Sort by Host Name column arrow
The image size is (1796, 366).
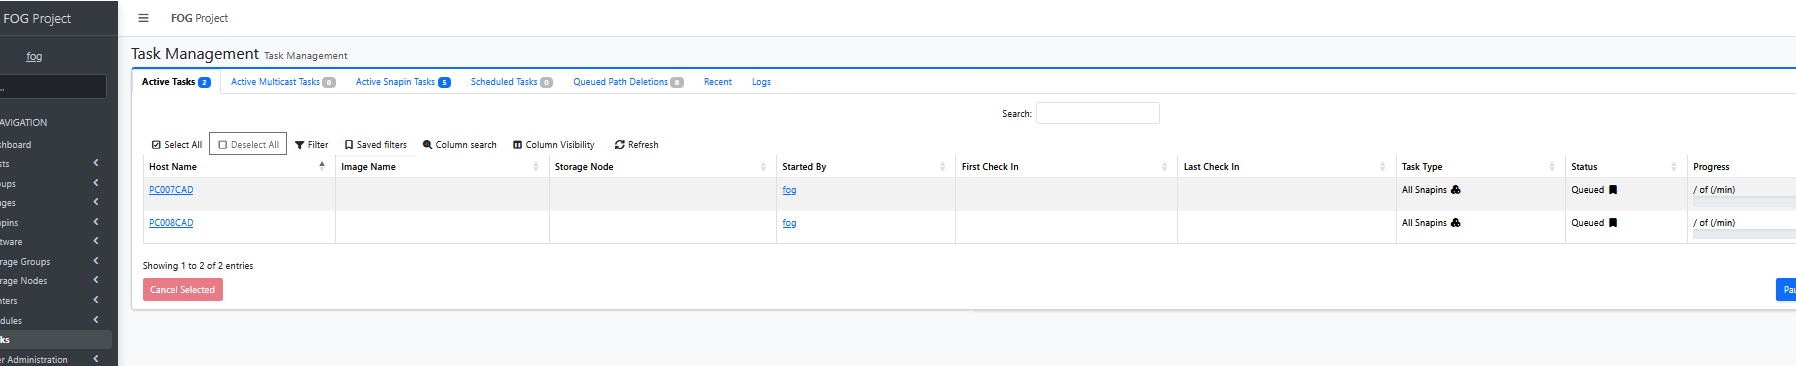coord(322,166)
